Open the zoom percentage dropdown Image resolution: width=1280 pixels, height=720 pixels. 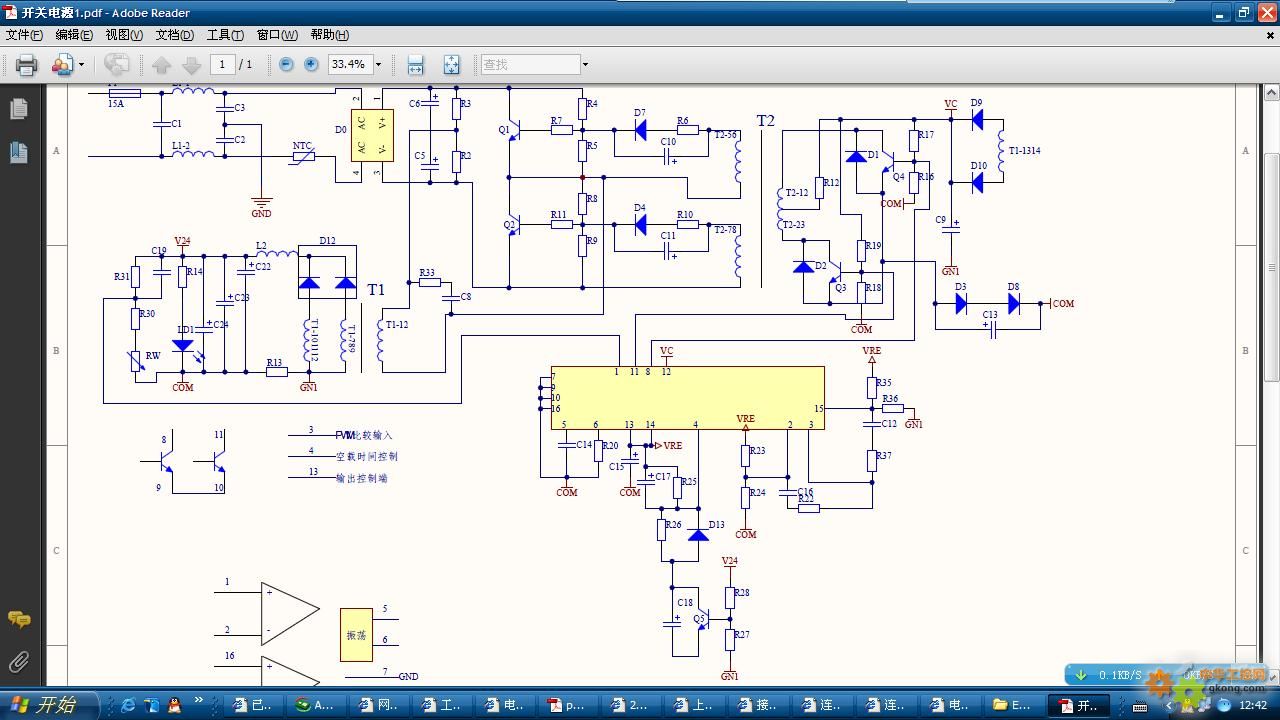point(378,64)
